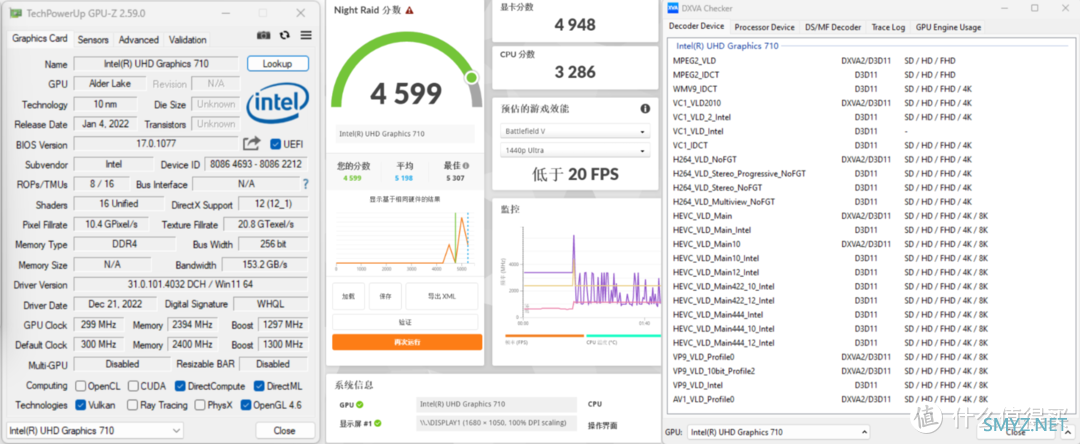Open the GPU selector dropdown in GPU-Z

[95, 430]
